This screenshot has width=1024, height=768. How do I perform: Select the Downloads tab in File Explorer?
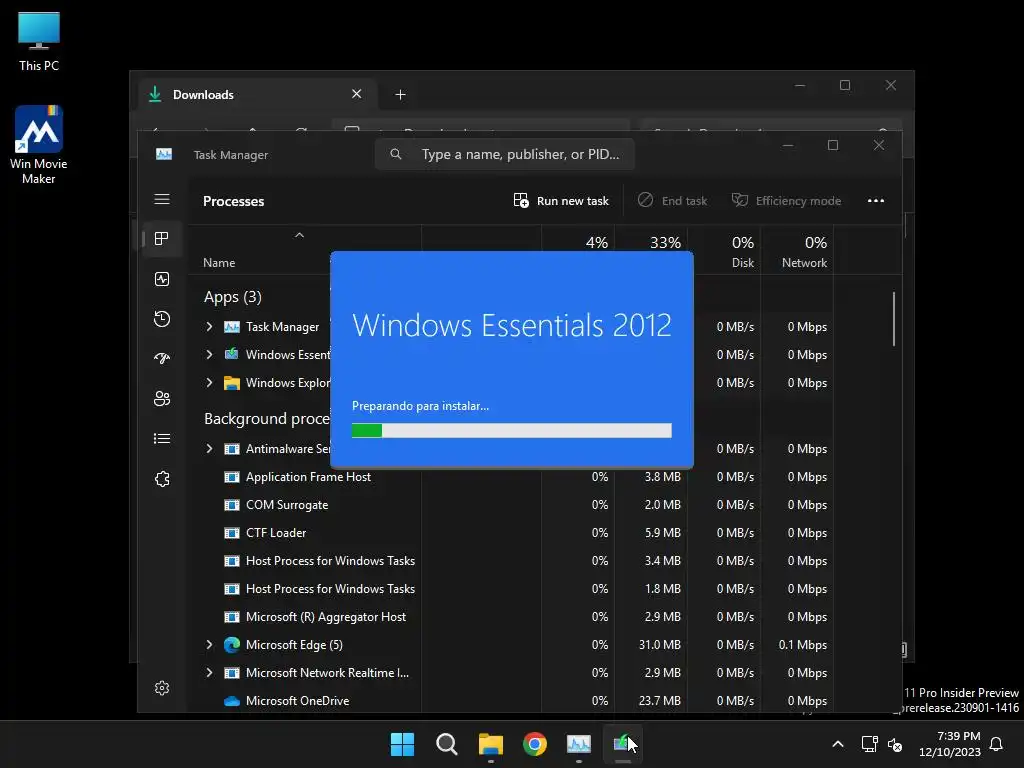[257, 95]
